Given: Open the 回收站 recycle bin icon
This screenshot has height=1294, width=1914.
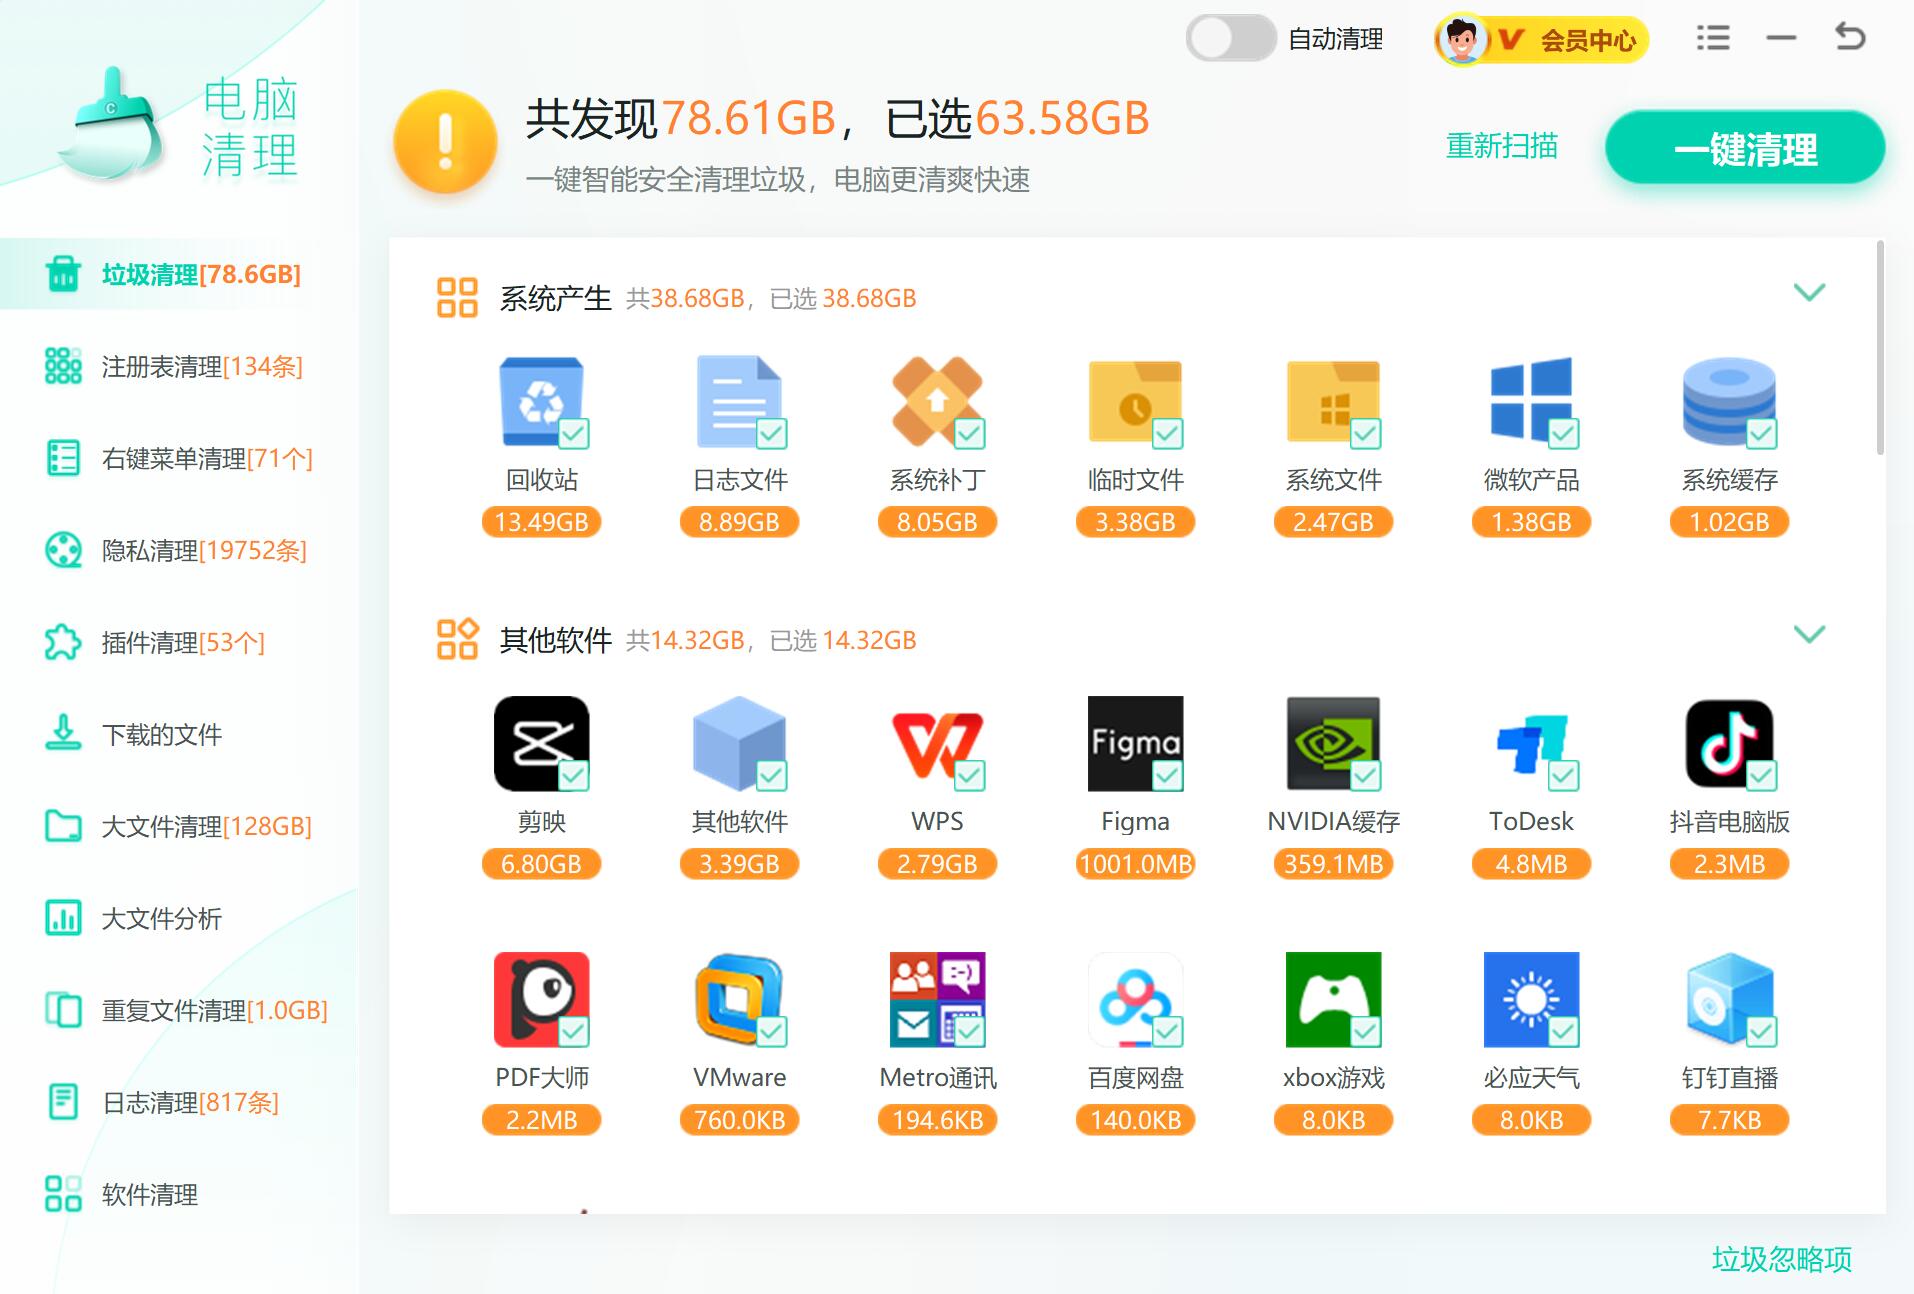Looking at the screenshot, I should coord(541,401).
